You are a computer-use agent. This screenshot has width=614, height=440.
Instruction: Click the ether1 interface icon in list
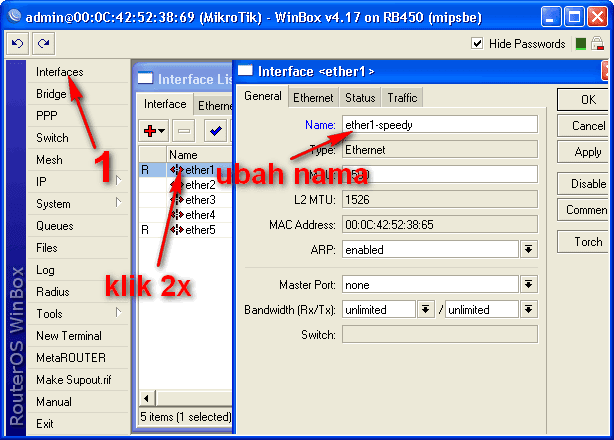(x=177, y=170)
